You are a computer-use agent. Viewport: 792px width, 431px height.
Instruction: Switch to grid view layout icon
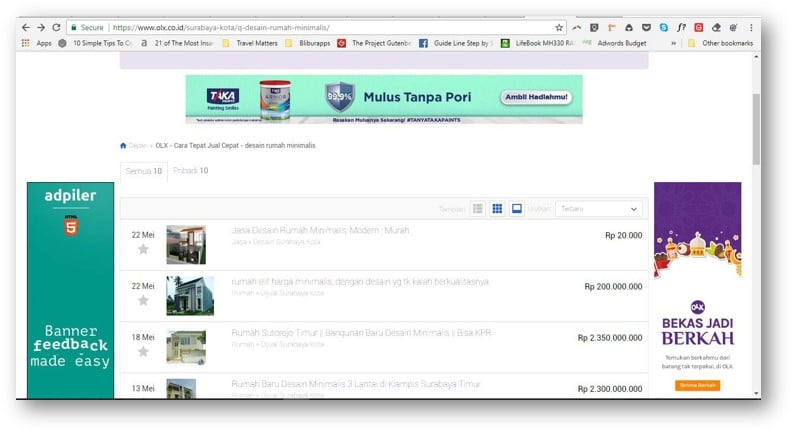tap(497, 209)
